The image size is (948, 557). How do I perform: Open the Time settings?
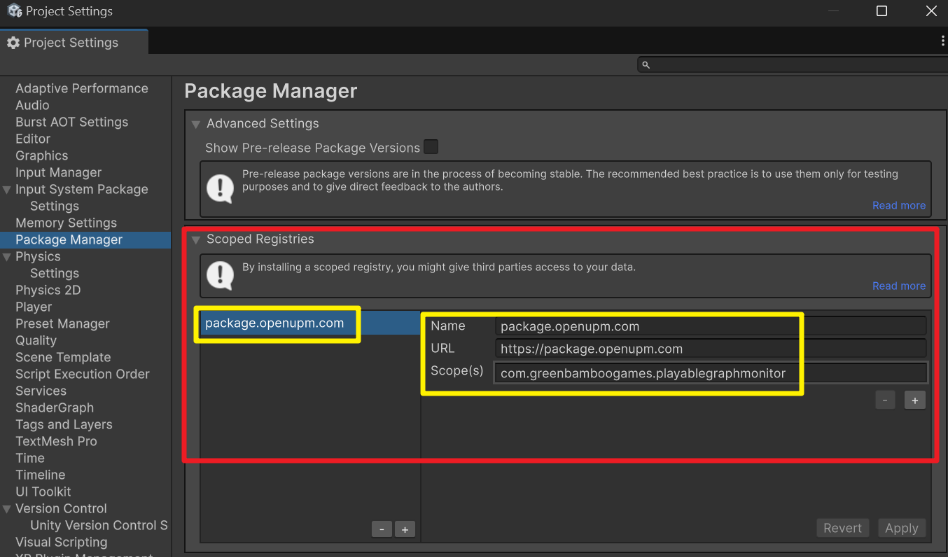pyautogui.click(x=30, y=458)
